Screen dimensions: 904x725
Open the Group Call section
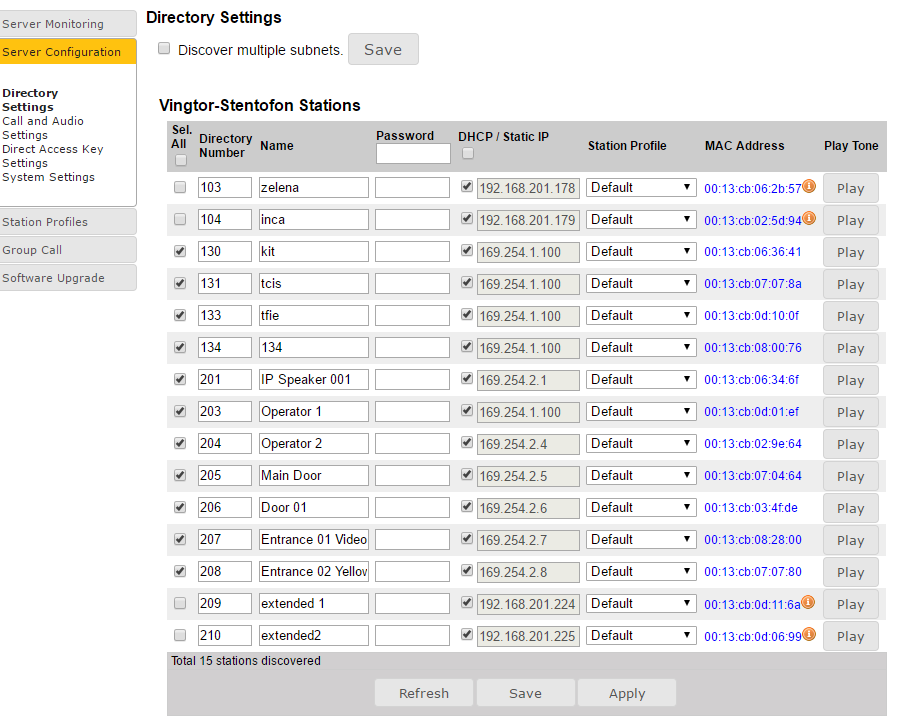tap(68, 250)
